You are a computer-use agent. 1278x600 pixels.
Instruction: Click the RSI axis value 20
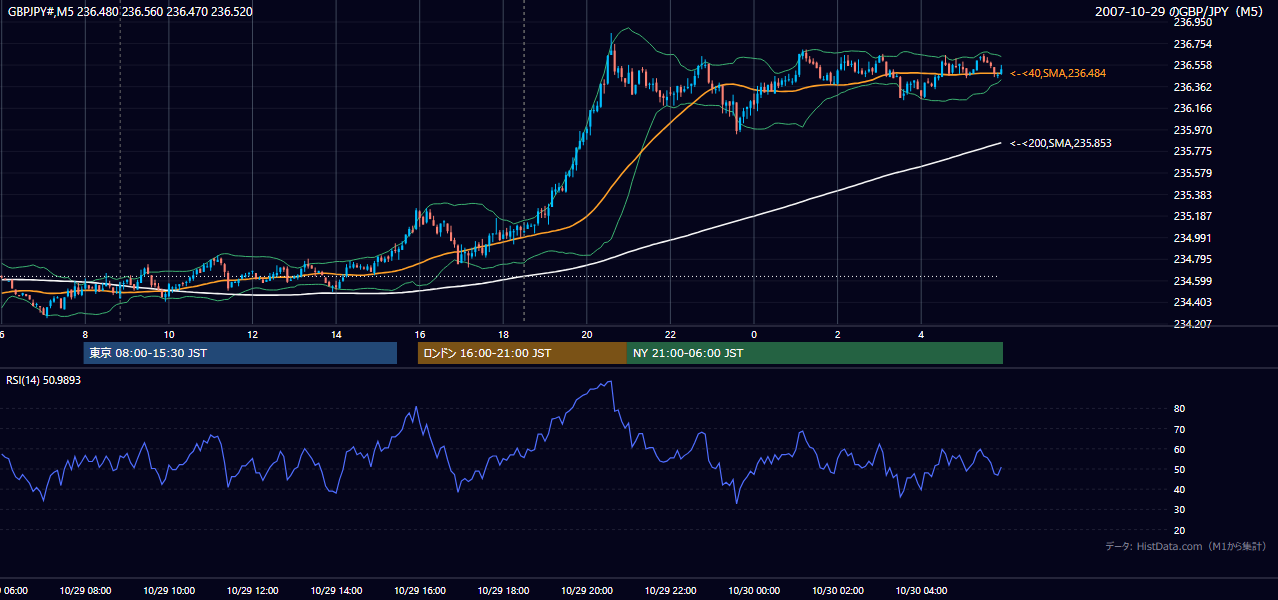tap(1179, 531)
